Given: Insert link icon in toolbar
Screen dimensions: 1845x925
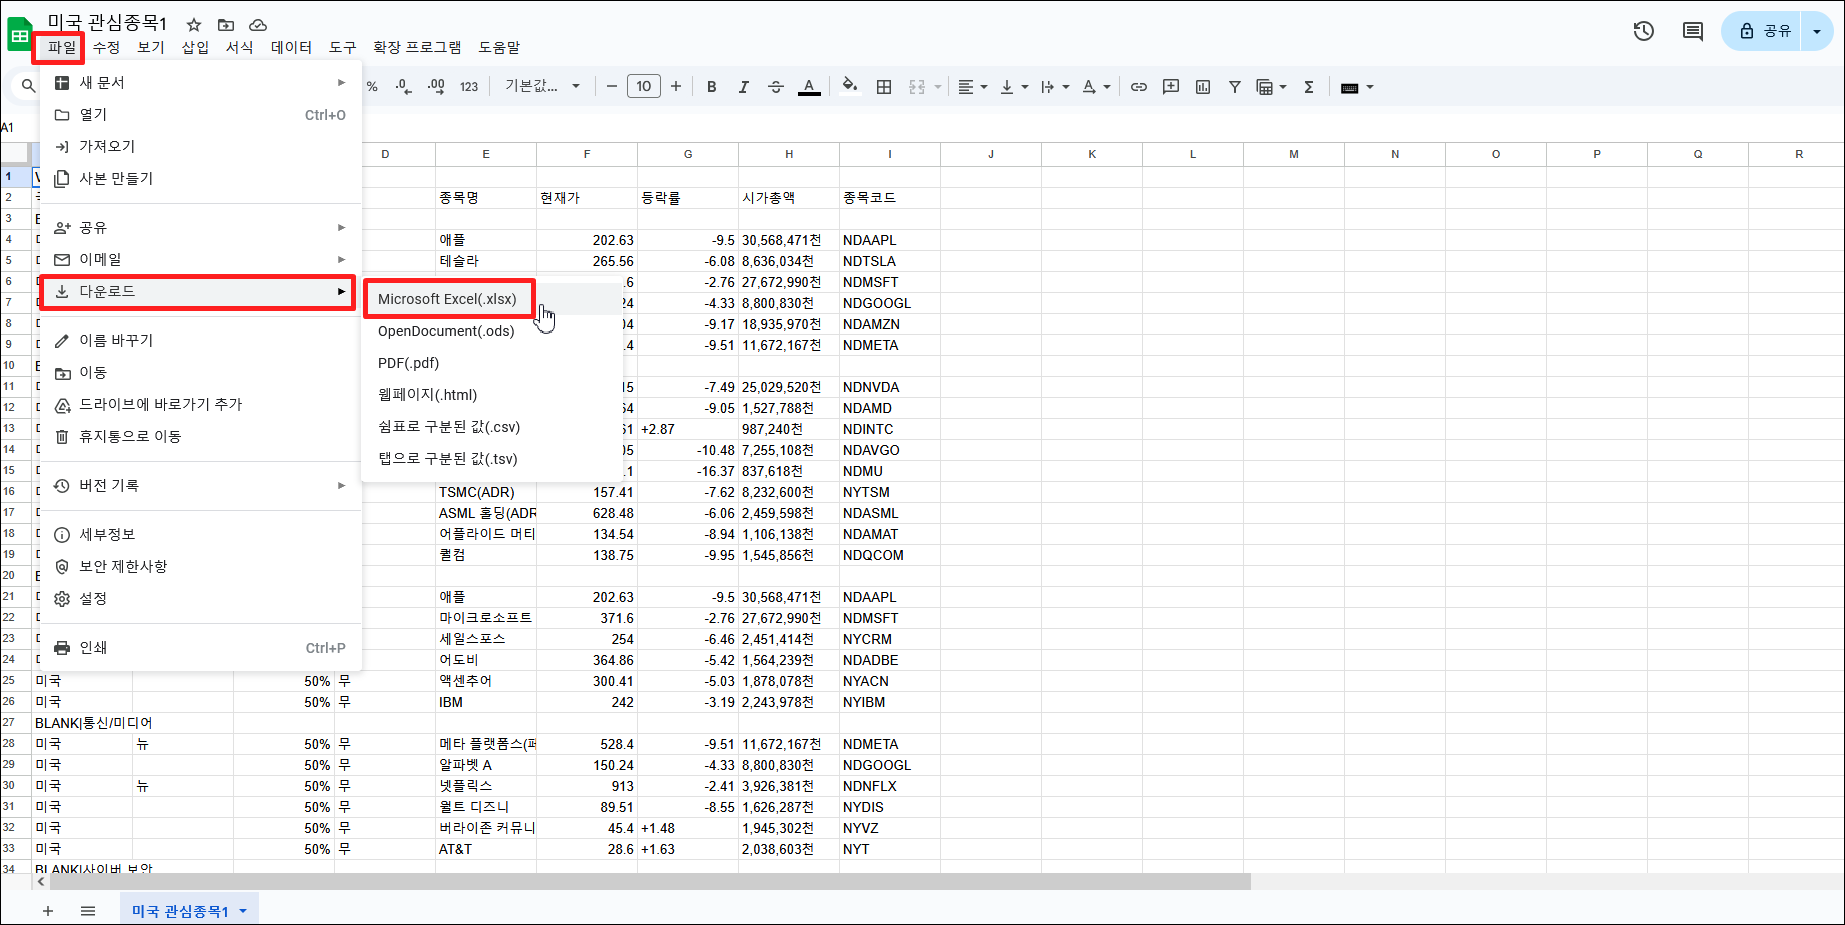Looking at the screenshot, I should [x=1139, y=87].
